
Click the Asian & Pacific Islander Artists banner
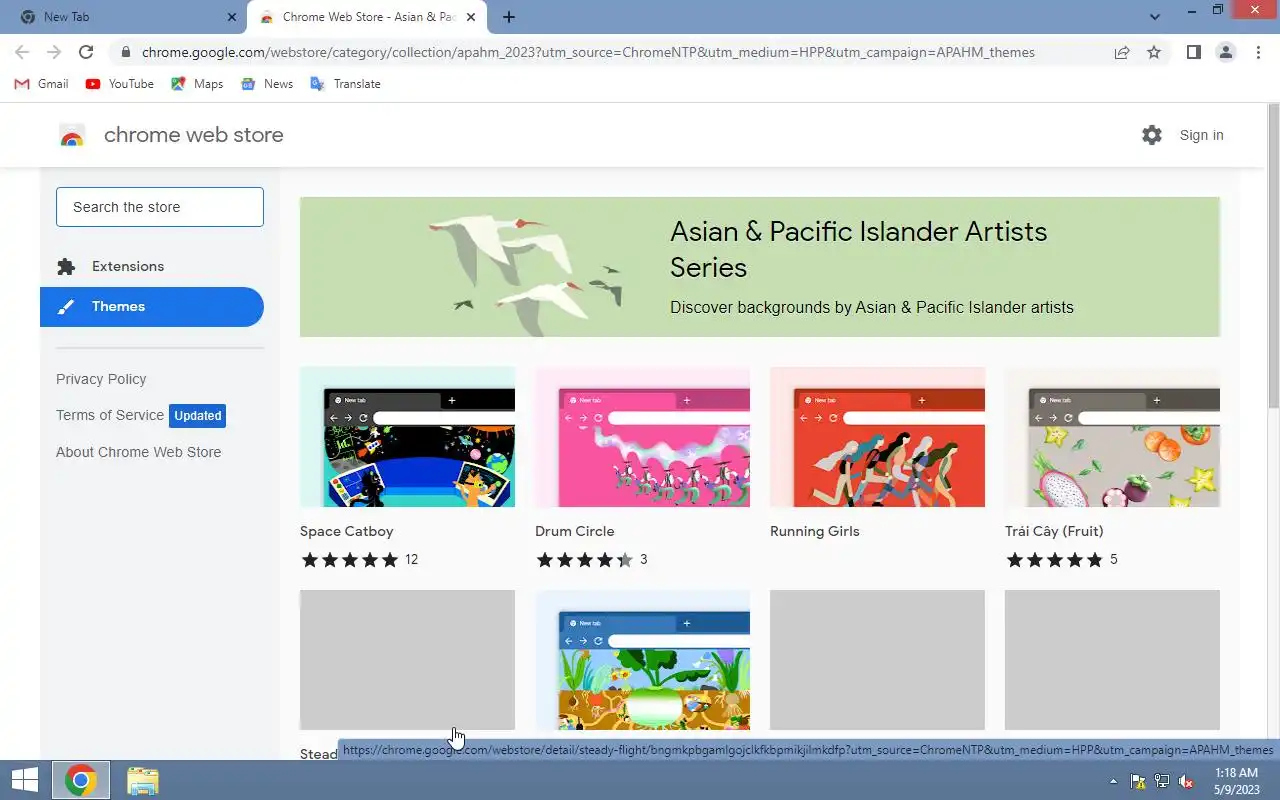[x=760, y=267]
